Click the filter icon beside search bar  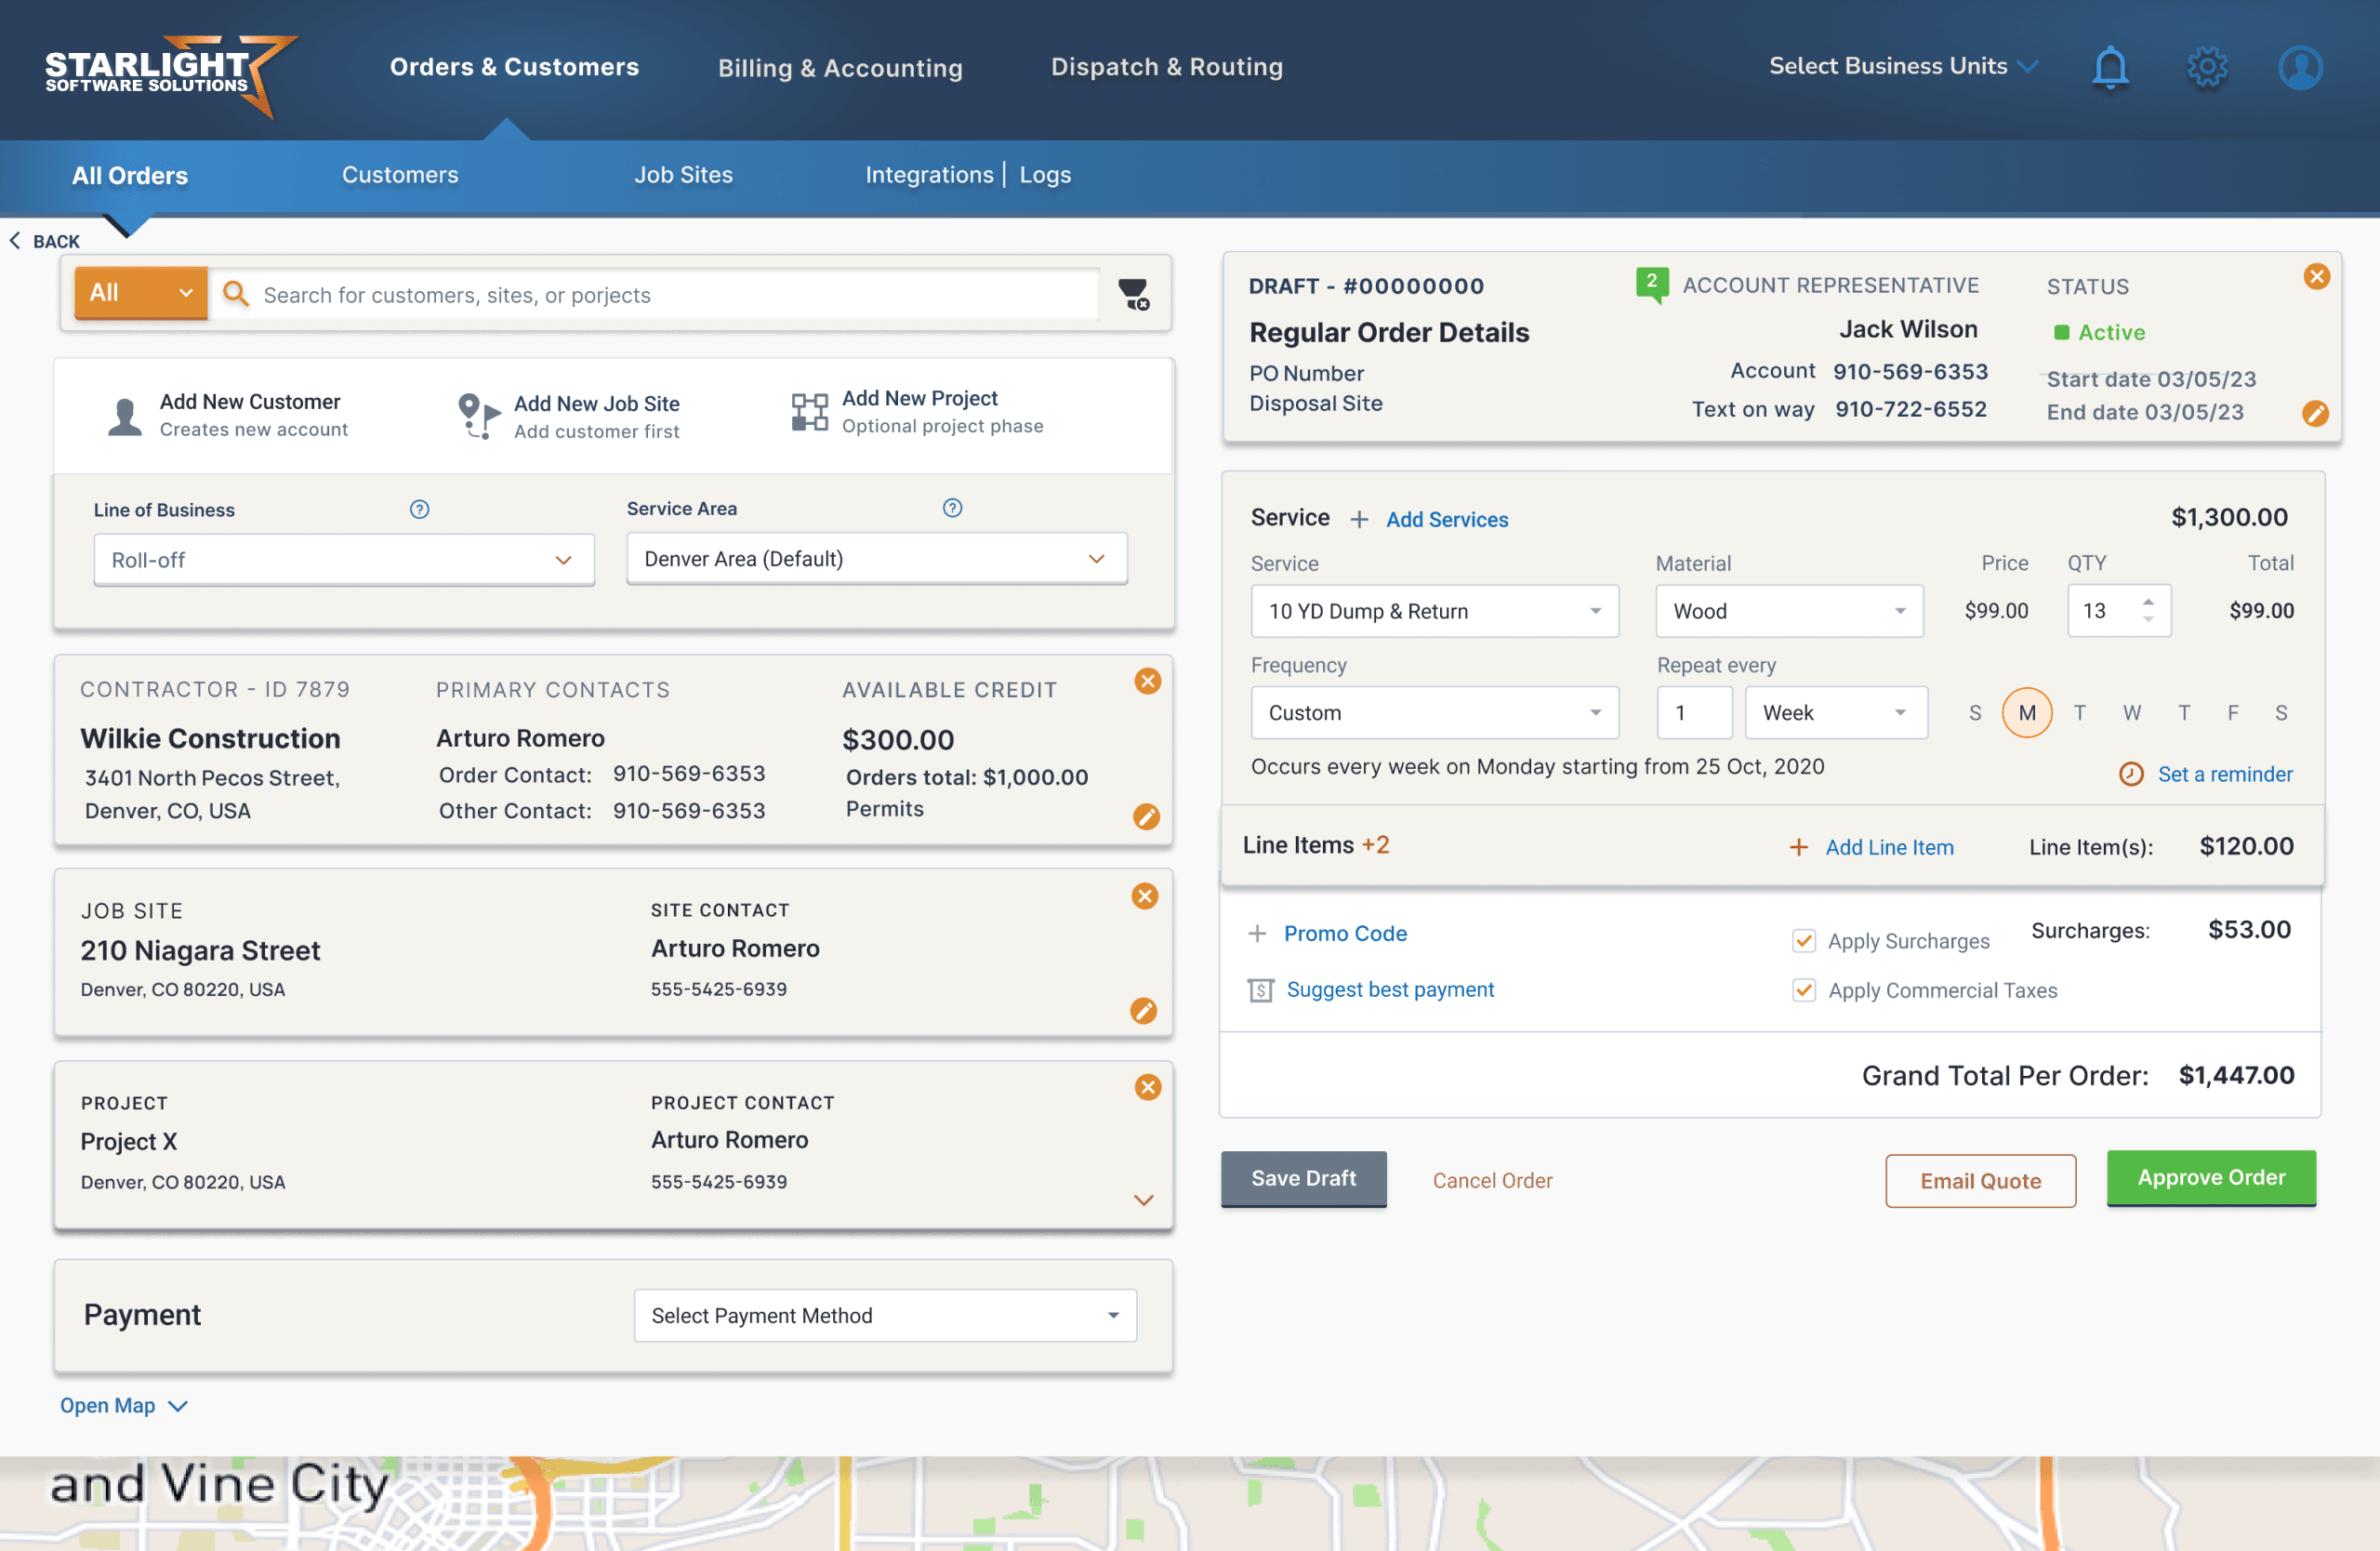pyautogui.click(x=1133, y=294)
